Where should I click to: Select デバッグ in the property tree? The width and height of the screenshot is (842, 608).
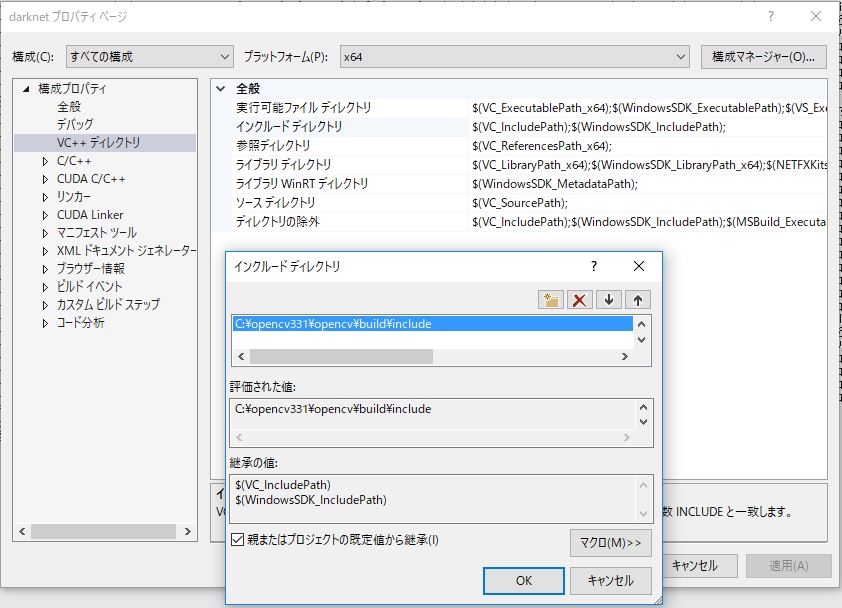pyautogui.click(x=75, y=125)
